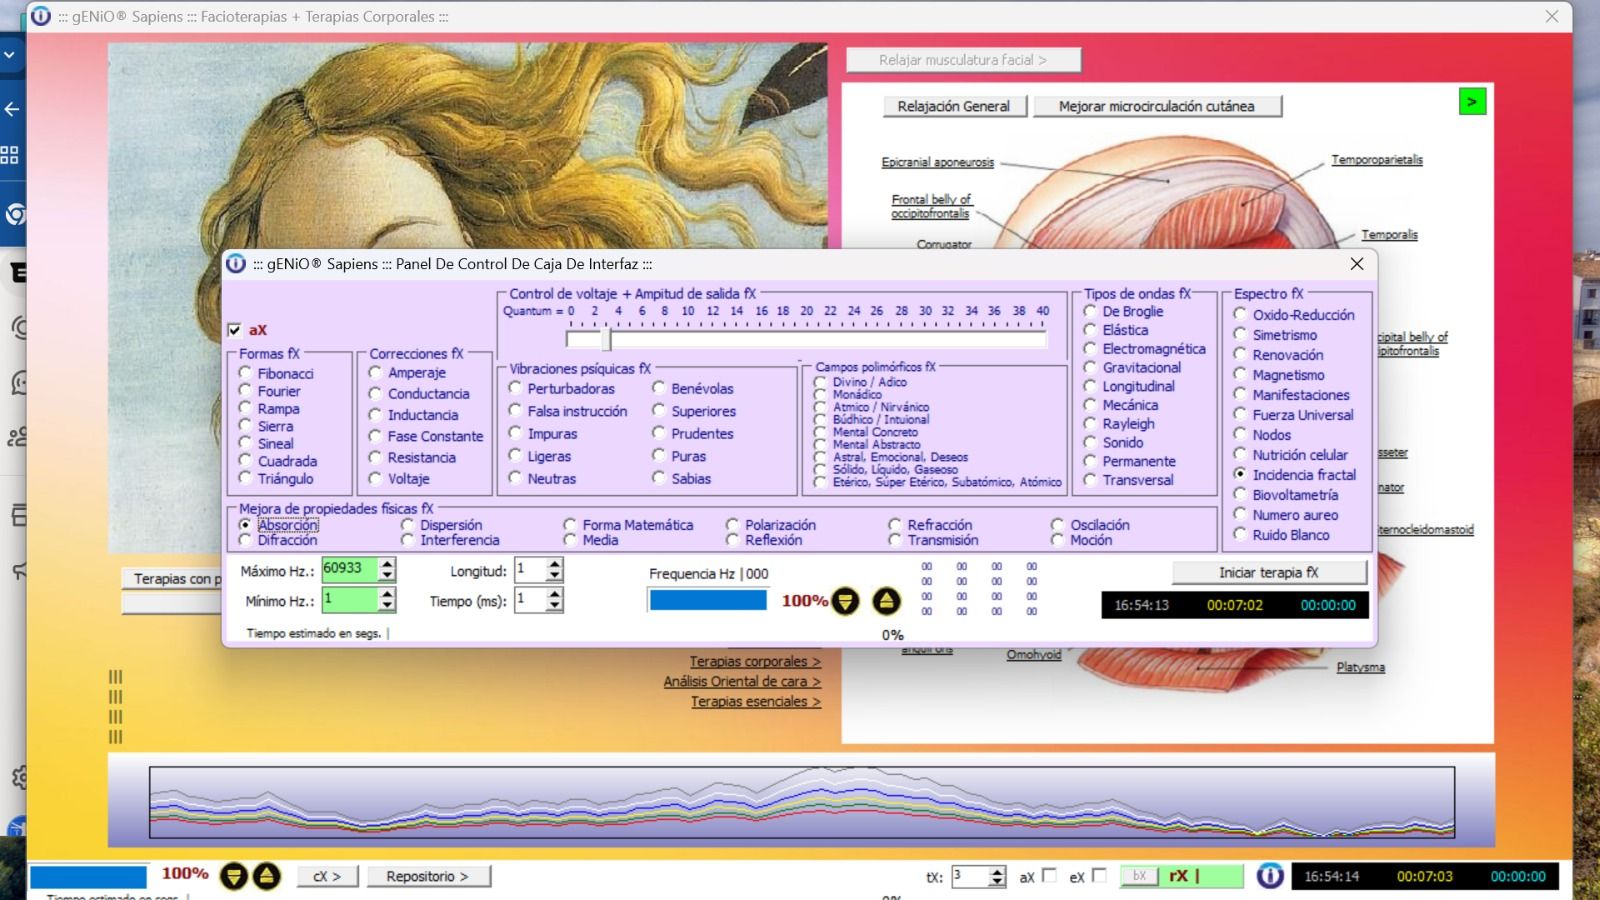Open the cX > menu button
Image resolution: width=1600 pixels, height=900 pixels.
tap(326, 876)
